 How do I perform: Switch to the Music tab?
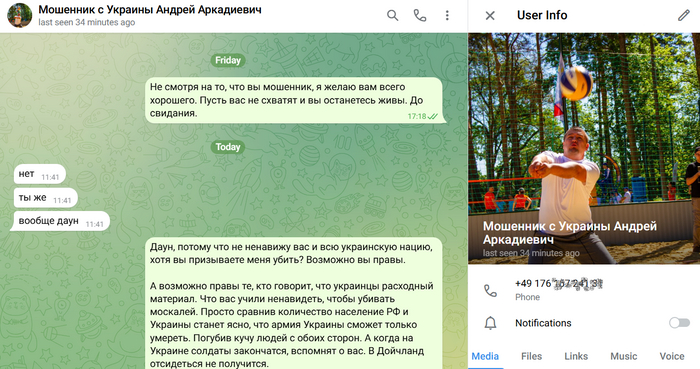624,356
